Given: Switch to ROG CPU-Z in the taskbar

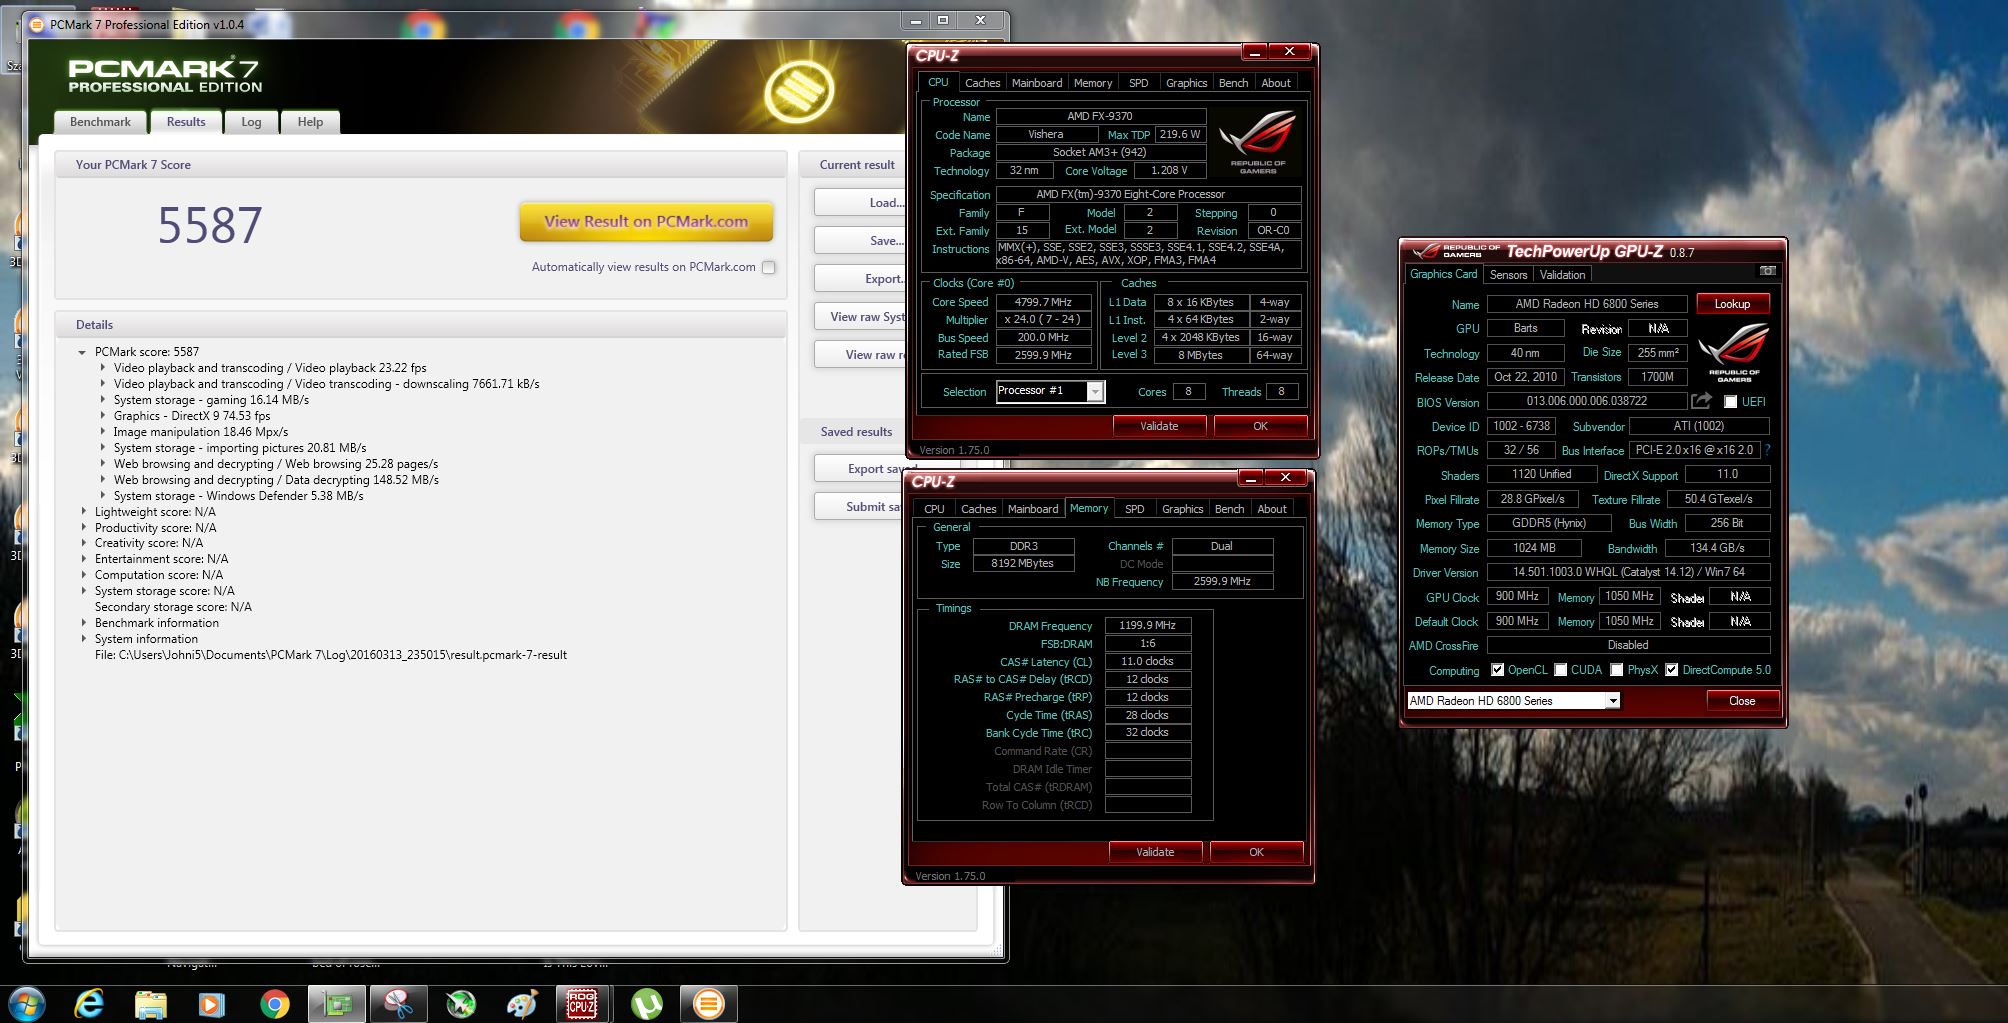Looking at the screenshot, I should click(583, 1004).
